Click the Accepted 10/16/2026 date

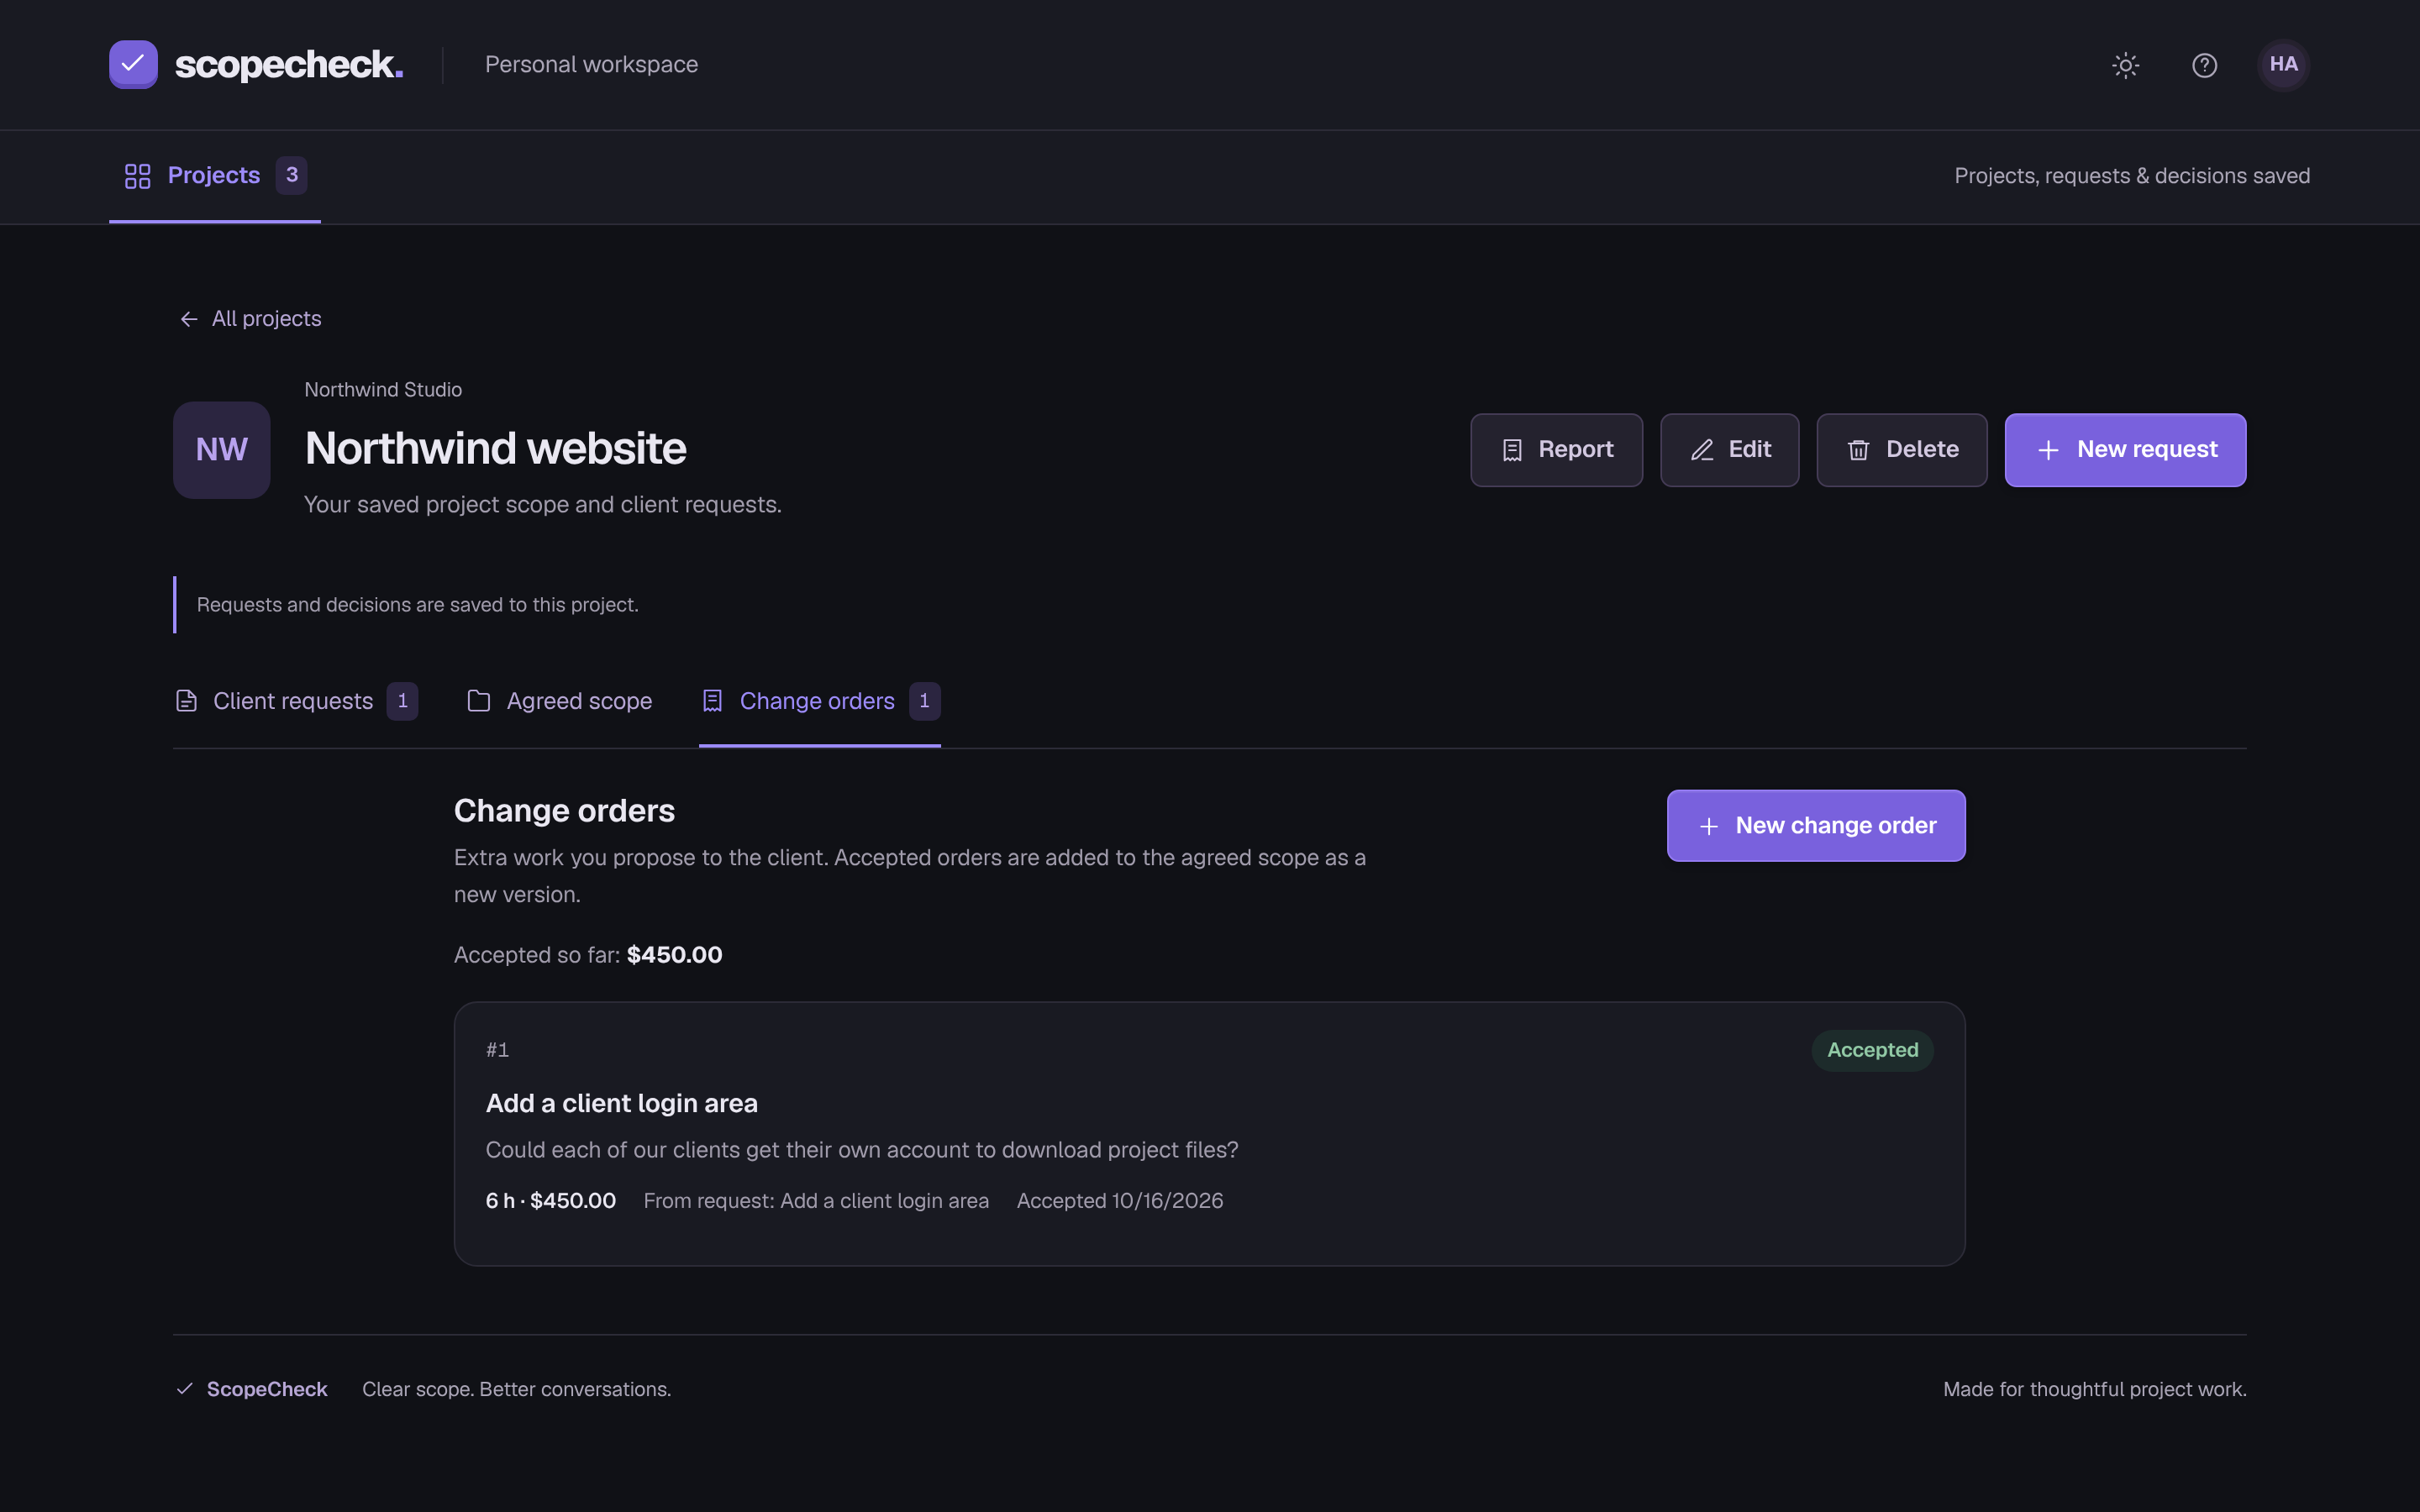pyautogui.click(x=1120, y=1201)
